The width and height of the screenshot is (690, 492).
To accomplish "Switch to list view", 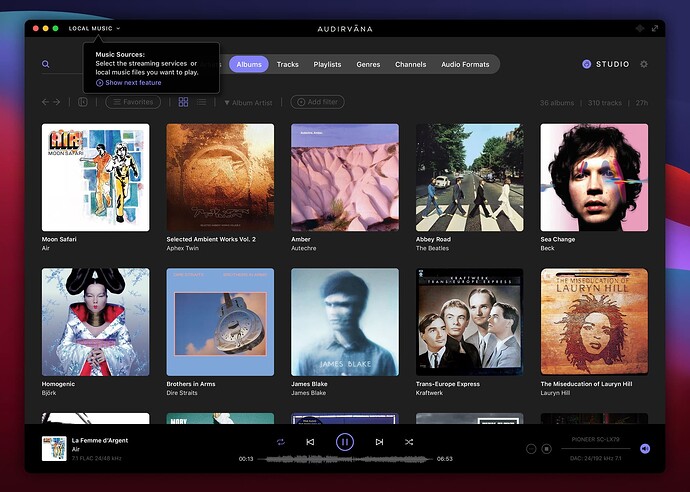I will [x=202, y=102].
